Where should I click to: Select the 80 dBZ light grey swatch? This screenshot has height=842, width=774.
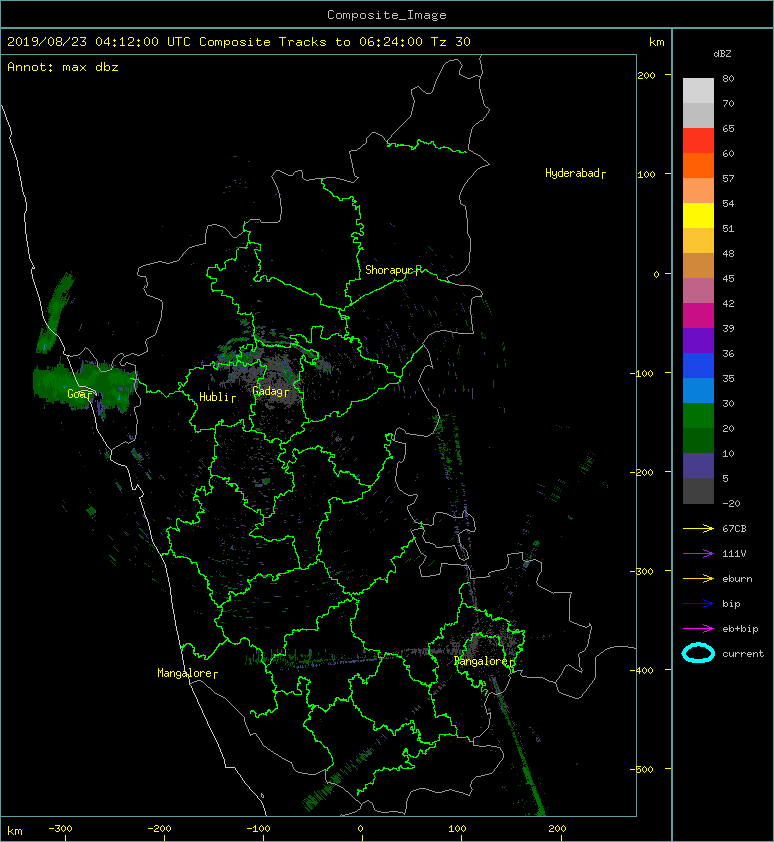[698, 91]
